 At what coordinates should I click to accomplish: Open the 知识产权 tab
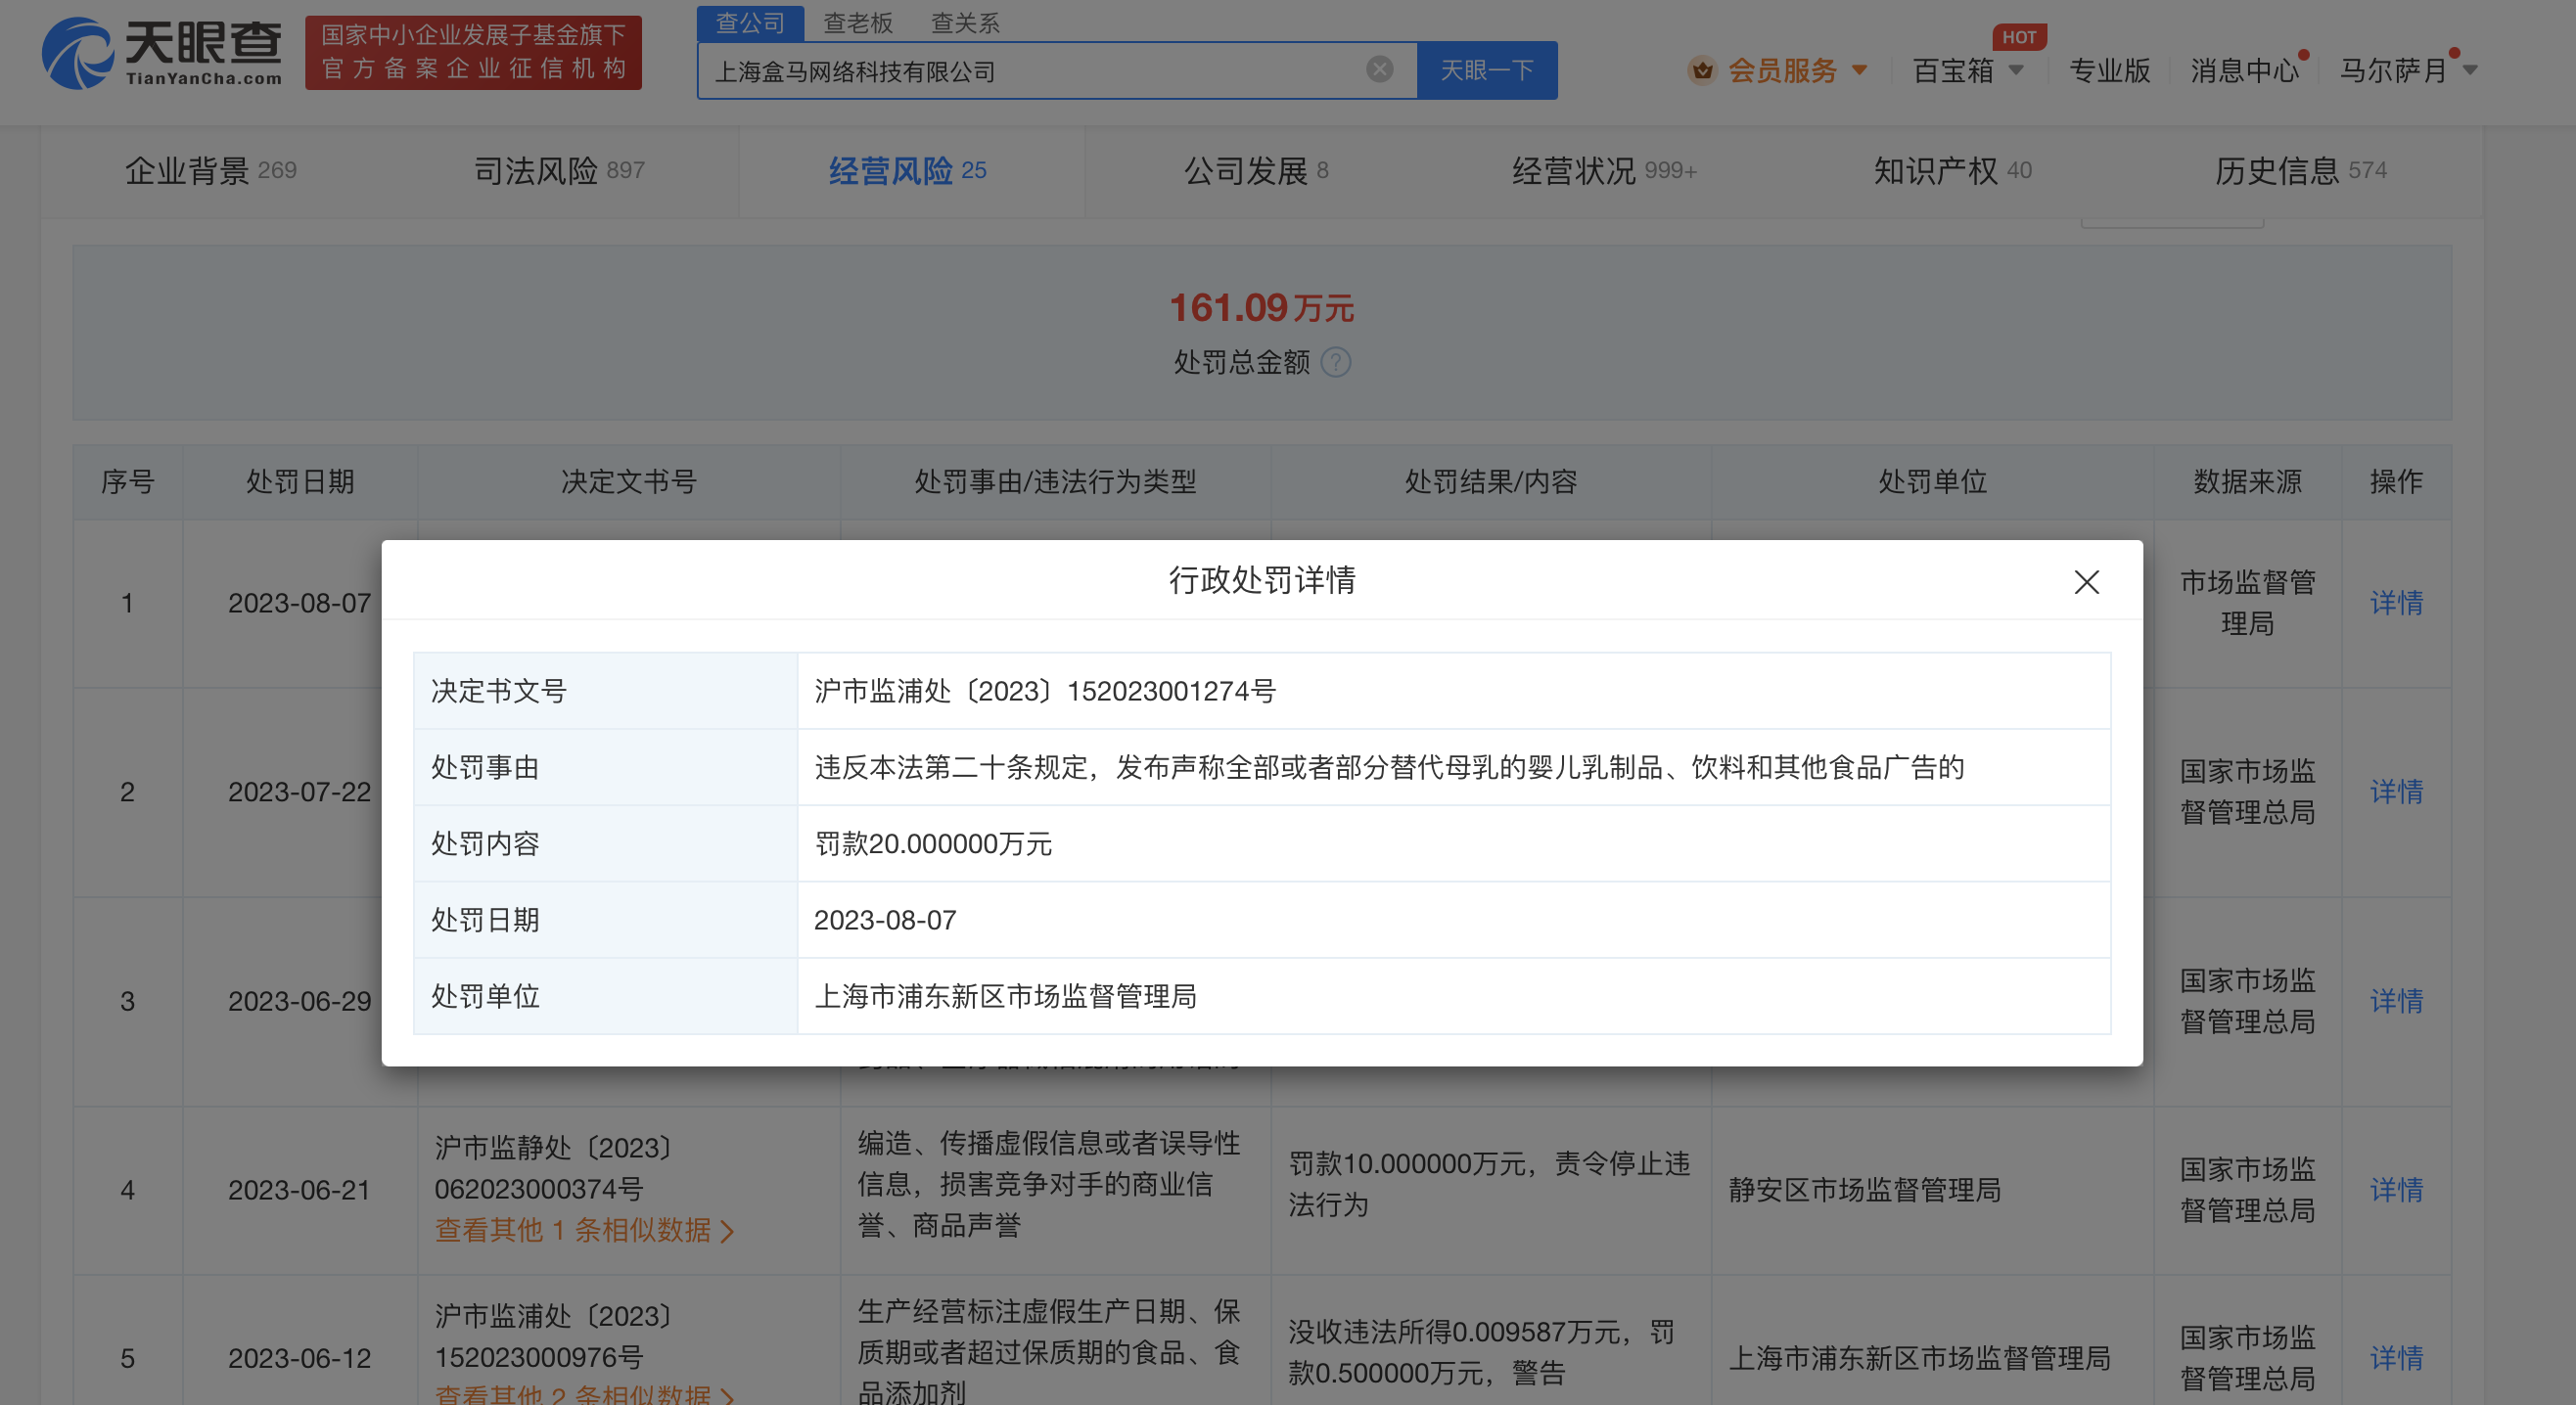[1951, 171]
